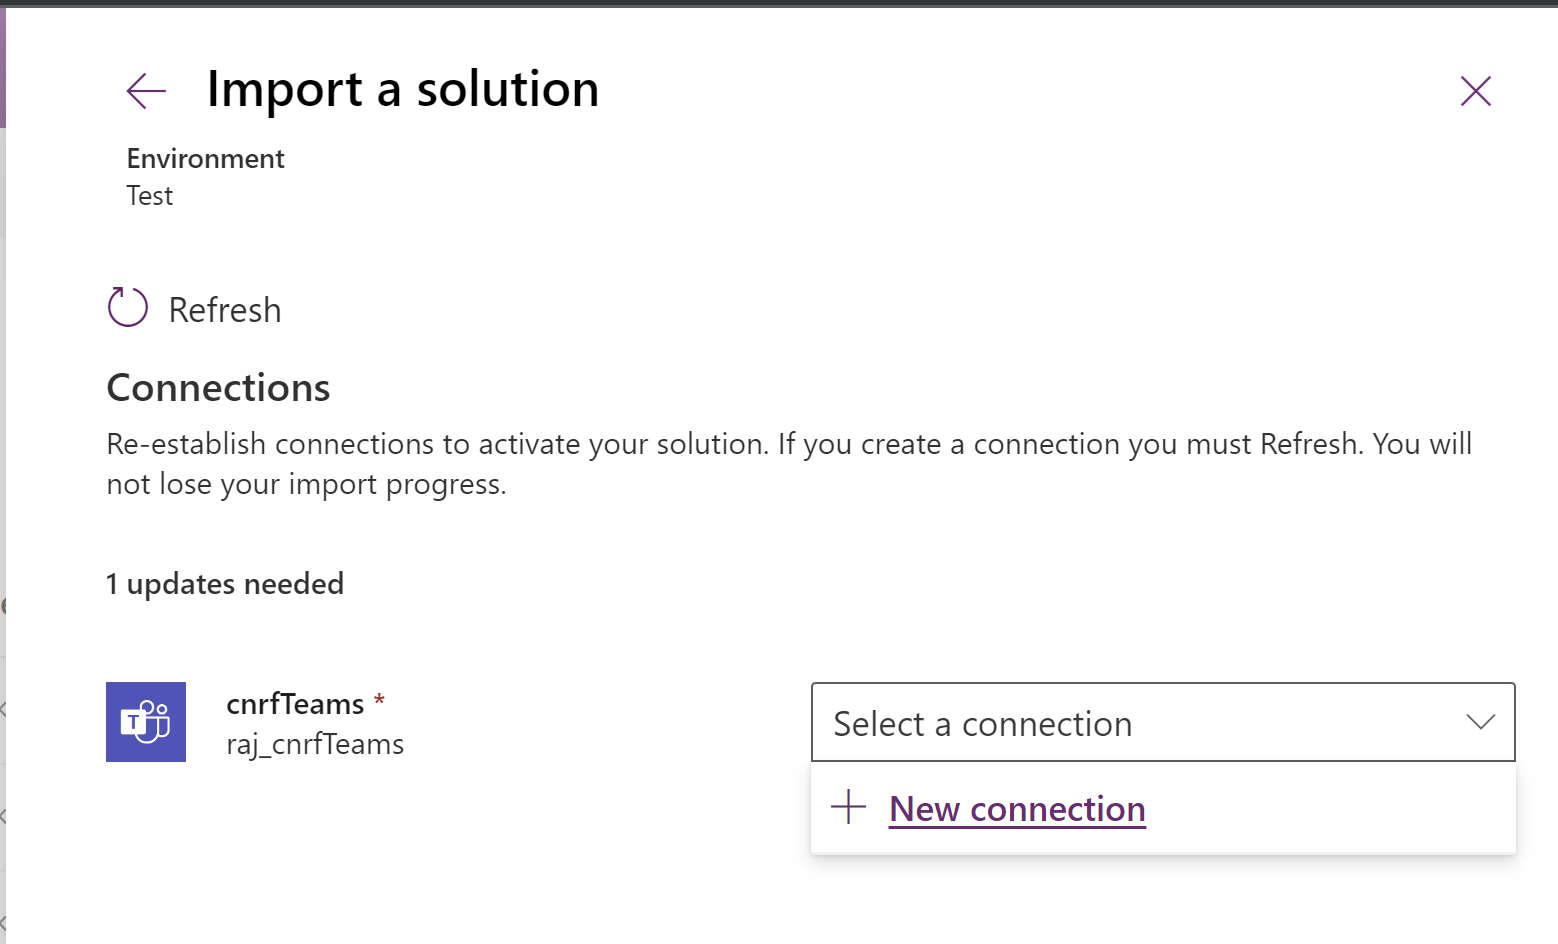
Task: Click the purple strip at top-left edge
Action: coord(3,68)
